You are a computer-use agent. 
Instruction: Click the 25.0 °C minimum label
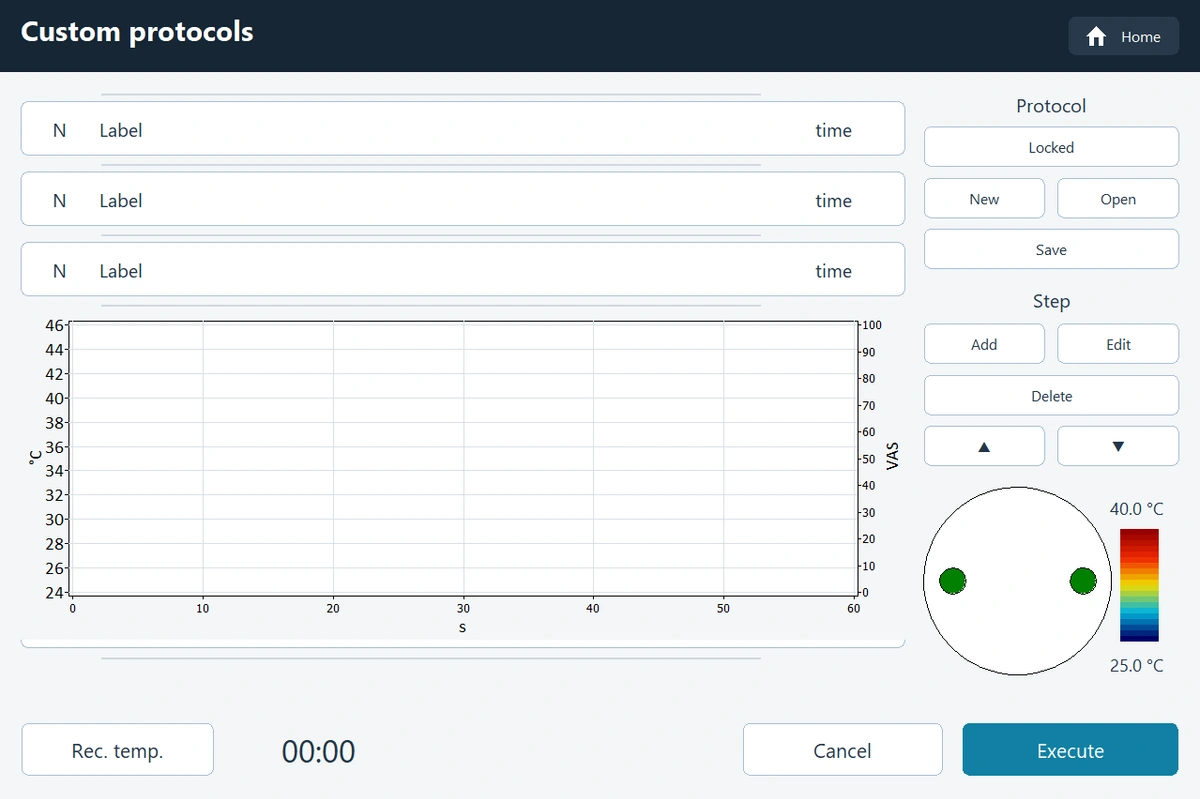(x=1137, y=665)
